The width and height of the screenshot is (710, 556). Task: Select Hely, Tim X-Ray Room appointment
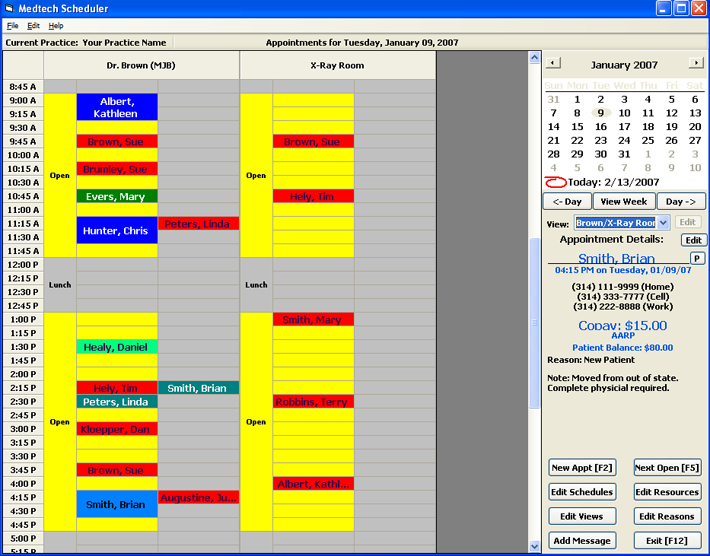pos(313,196)
